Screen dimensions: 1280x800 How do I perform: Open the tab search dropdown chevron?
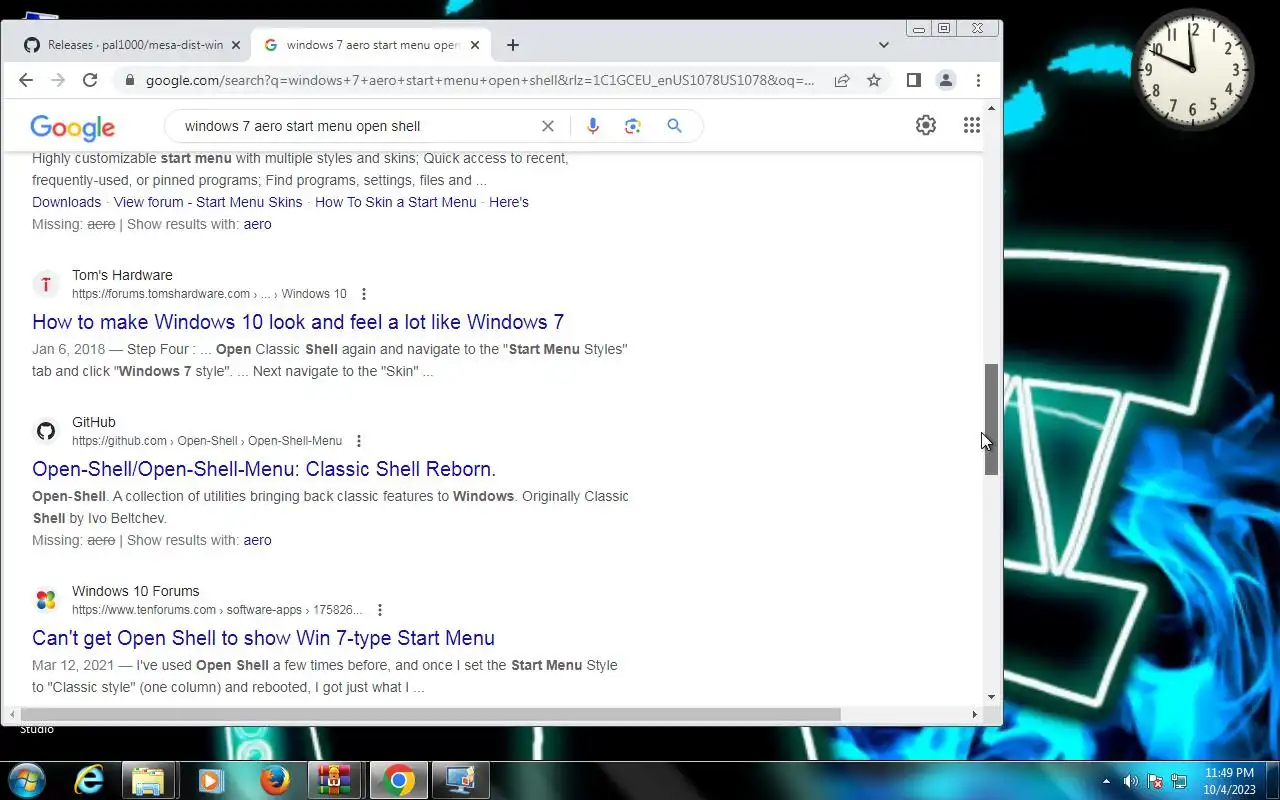[x=884, y=45]
